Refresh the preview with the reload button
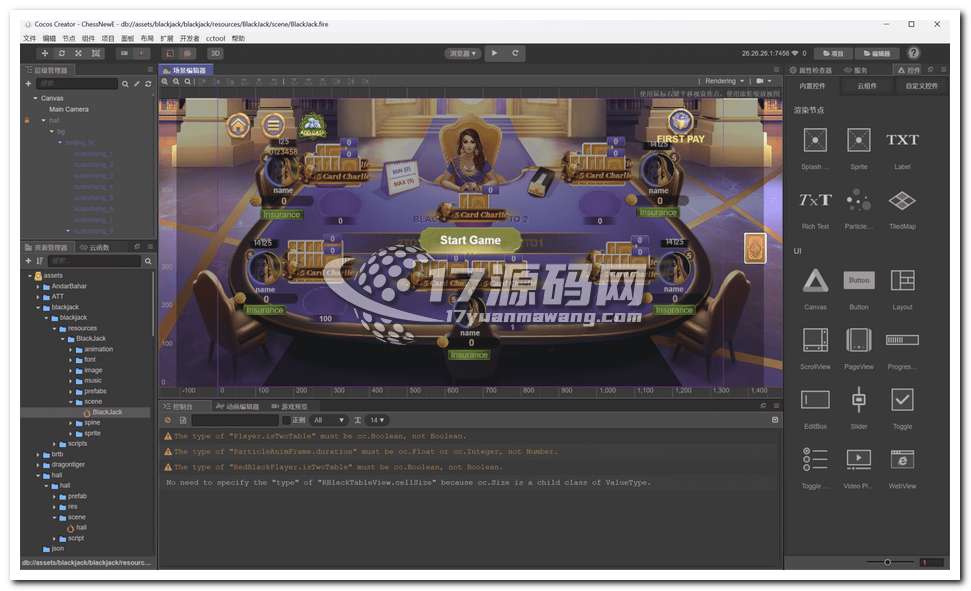This screenshot has width=971, height=591. click(515, 53)
